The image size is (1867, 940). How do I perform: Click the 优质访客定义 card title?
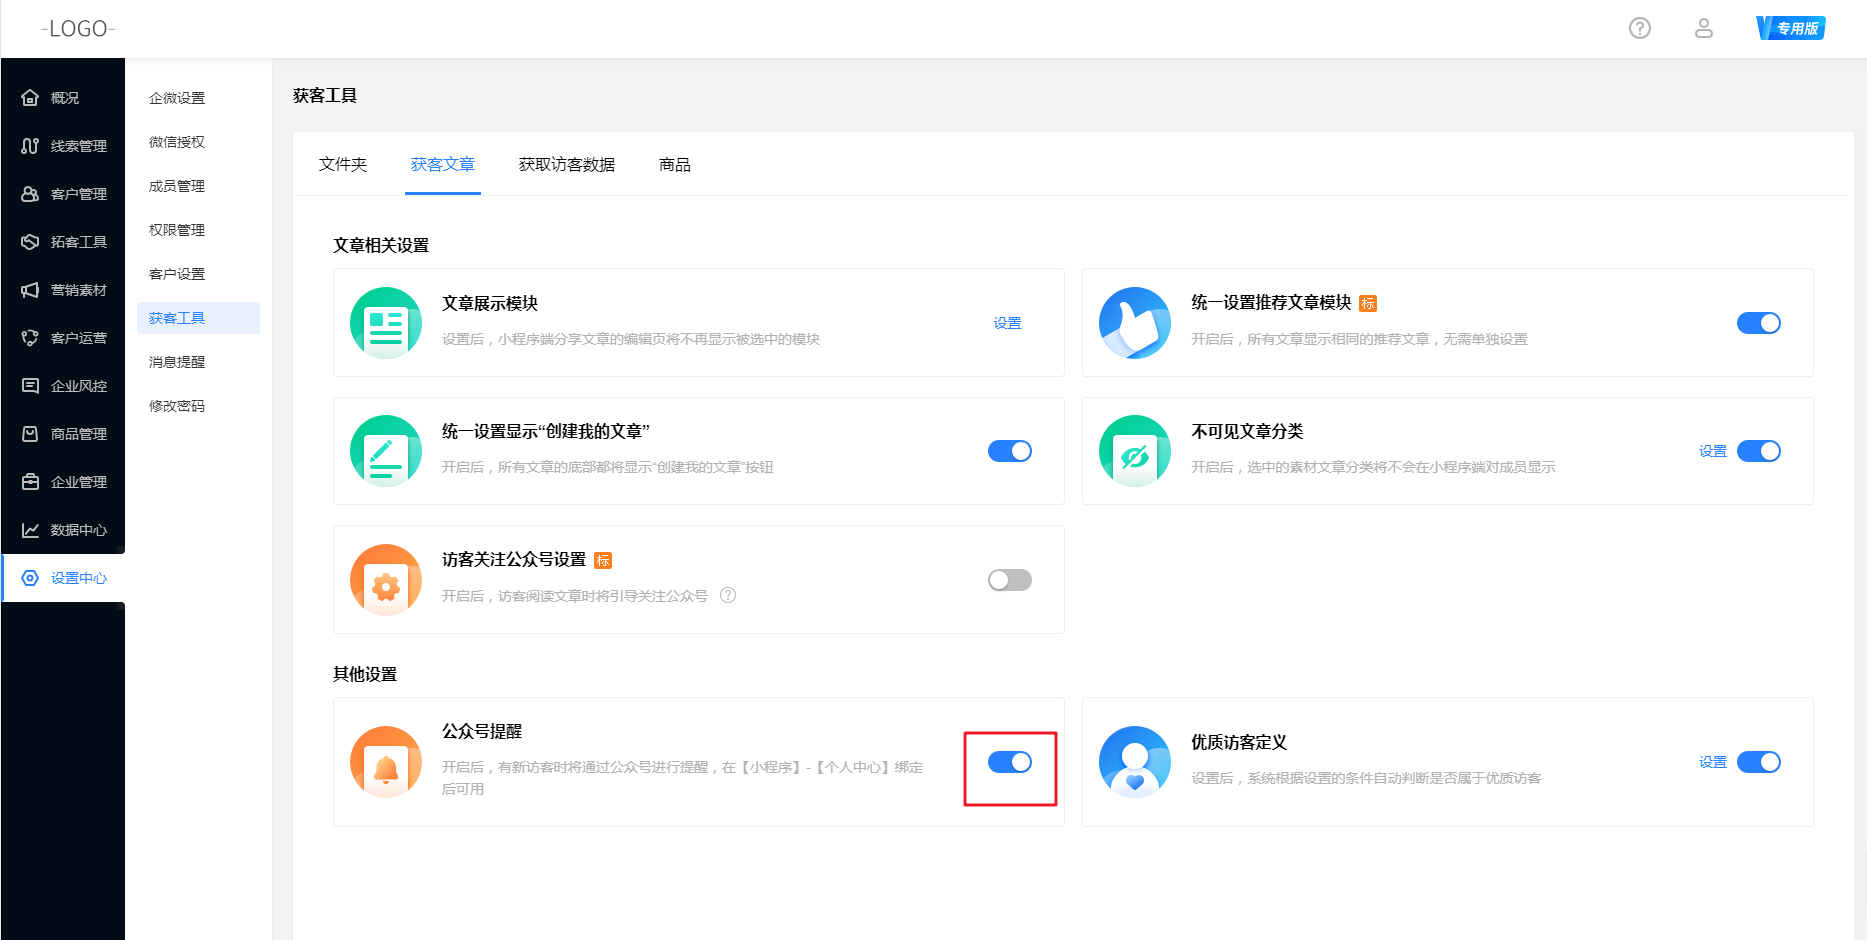click(1239, 742)
